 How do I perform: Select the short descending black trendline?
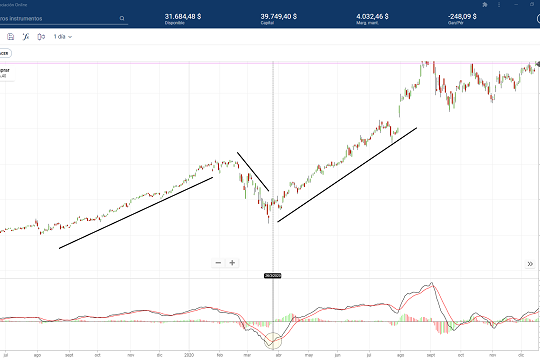253,172
